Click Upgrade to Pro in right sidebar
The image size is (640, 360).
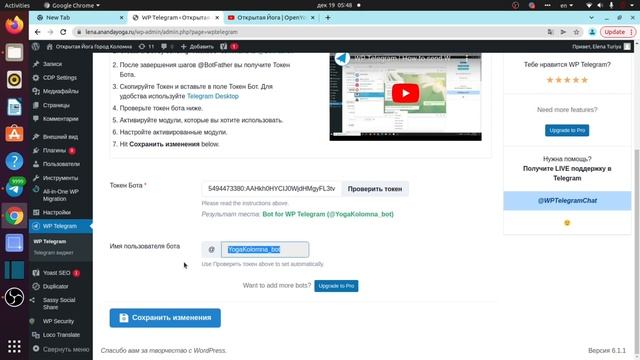[567, 130]
